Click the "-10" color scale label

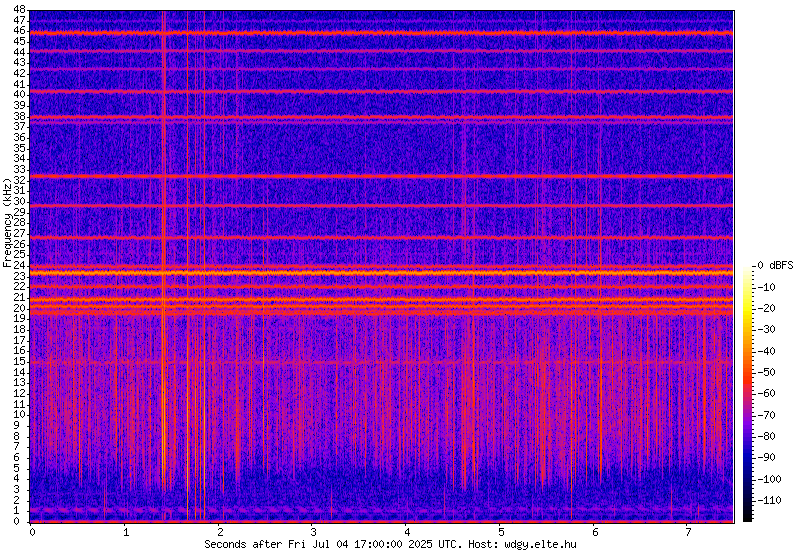click(x=766, y=287)
